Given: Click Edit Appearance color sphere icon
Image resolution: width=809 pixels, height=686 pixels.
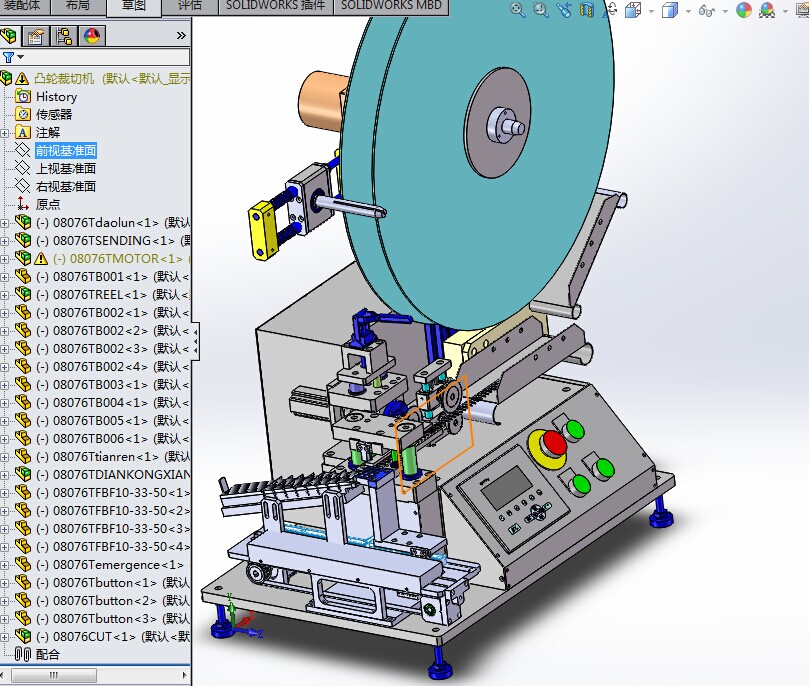Looking at the screenshot, I should [744, 10].
